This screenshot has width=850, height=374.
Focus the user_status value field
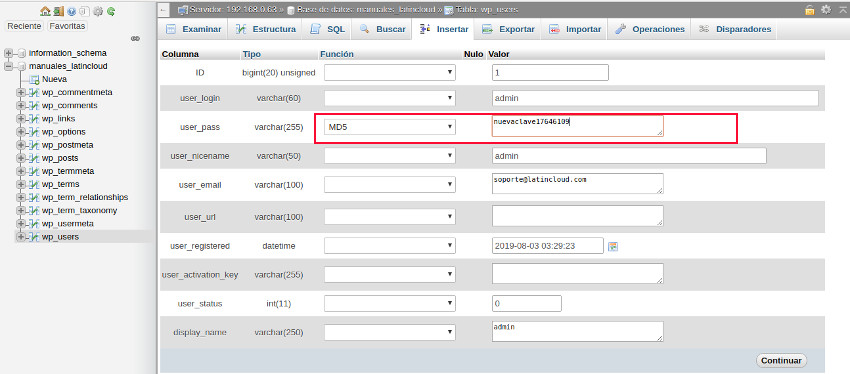(x=526, y=304)
